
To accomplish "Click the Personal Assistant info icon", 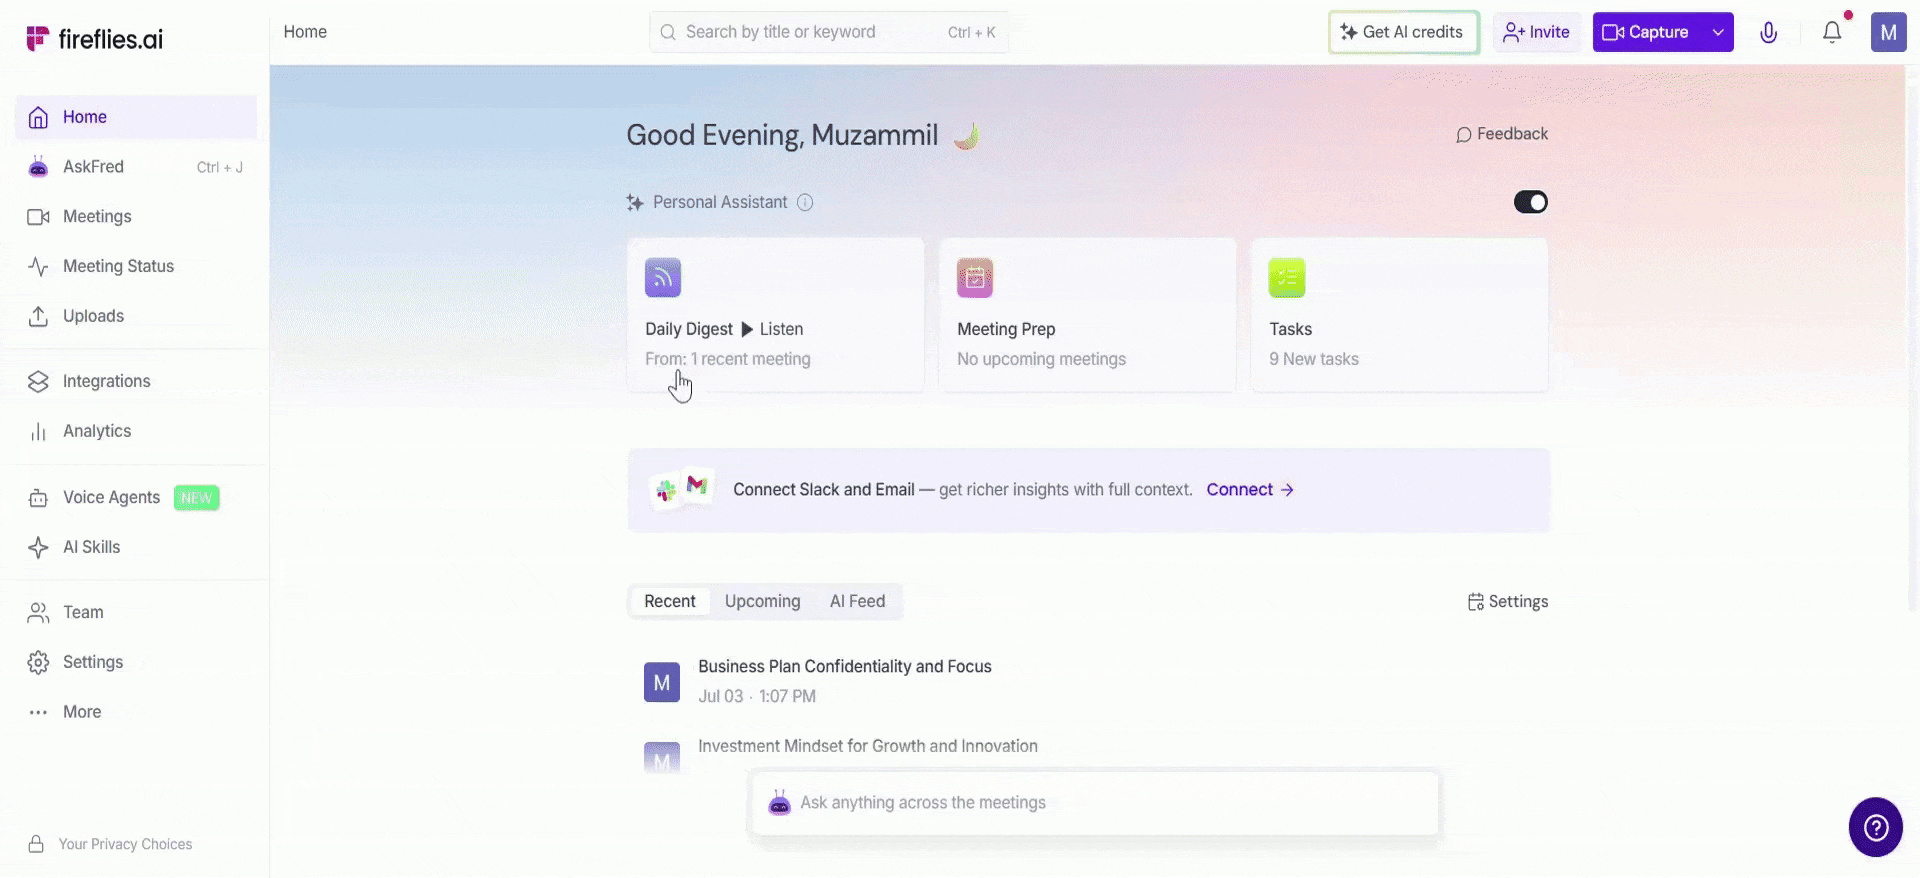I will (x=805, y=202).
